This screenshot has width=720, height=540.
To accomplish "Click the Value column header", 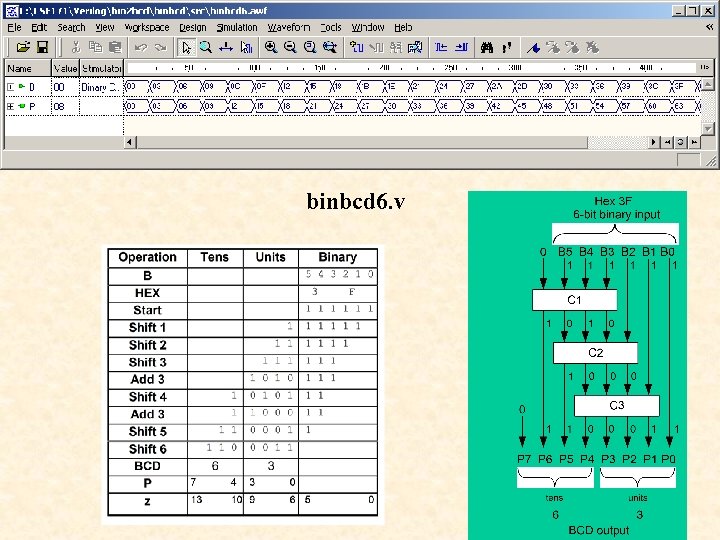I will pos(65,68).
